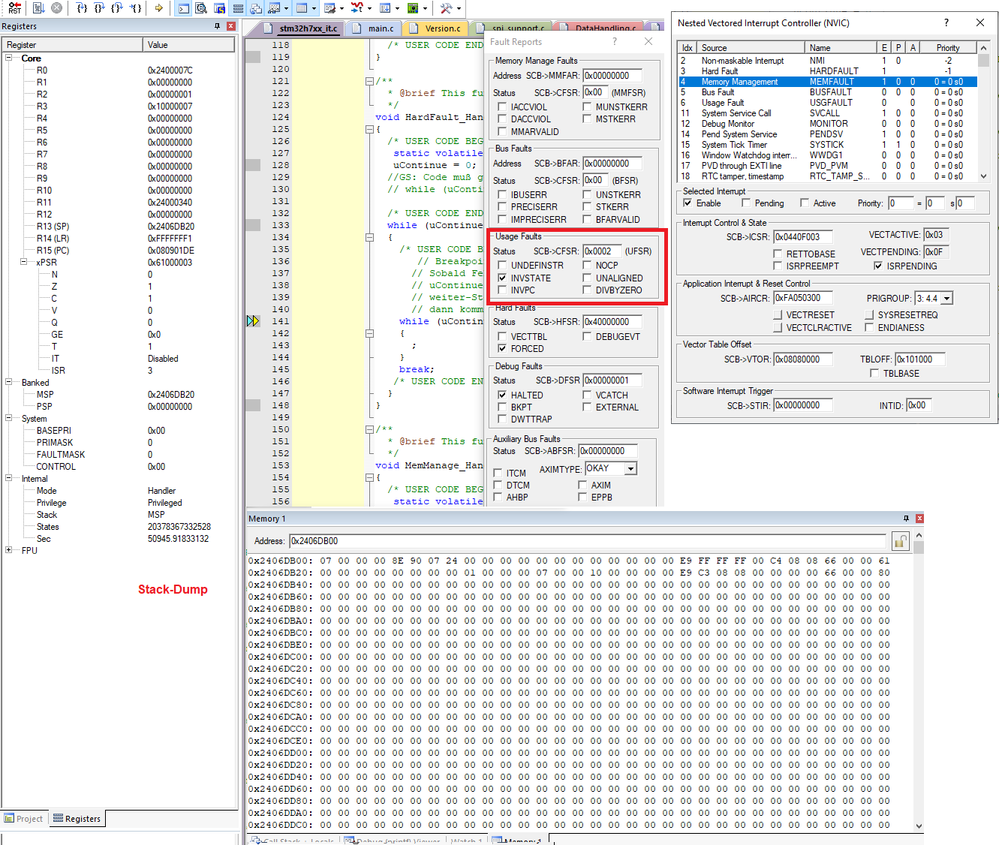Select Memory Management row in NVIC list

(x=827, y=82)
